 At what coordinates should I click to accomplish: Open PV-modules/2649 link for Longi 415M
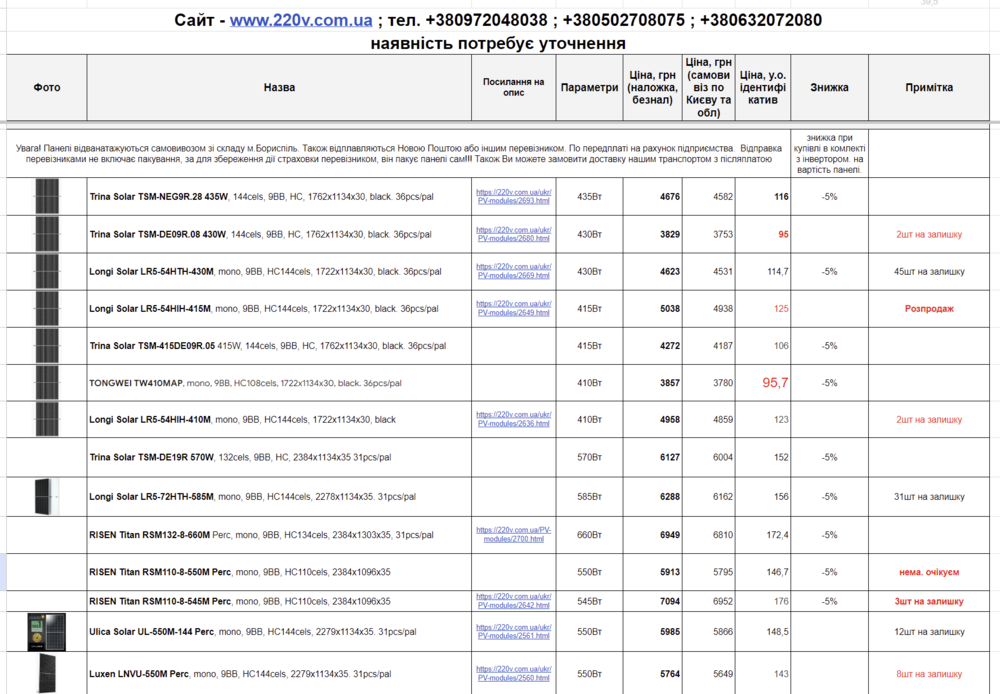pyautogui.click(x=513, y=308)
